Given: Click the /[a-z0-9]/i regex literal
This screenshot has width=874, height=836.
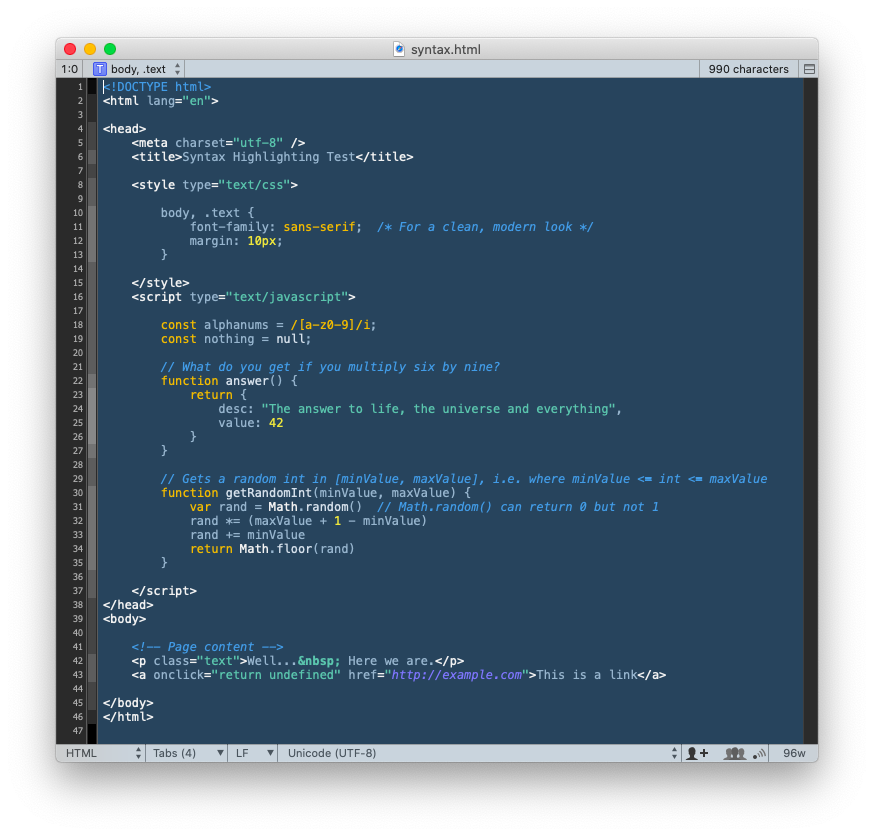Looking at the screenshot, I should click(x=330, y=325).
